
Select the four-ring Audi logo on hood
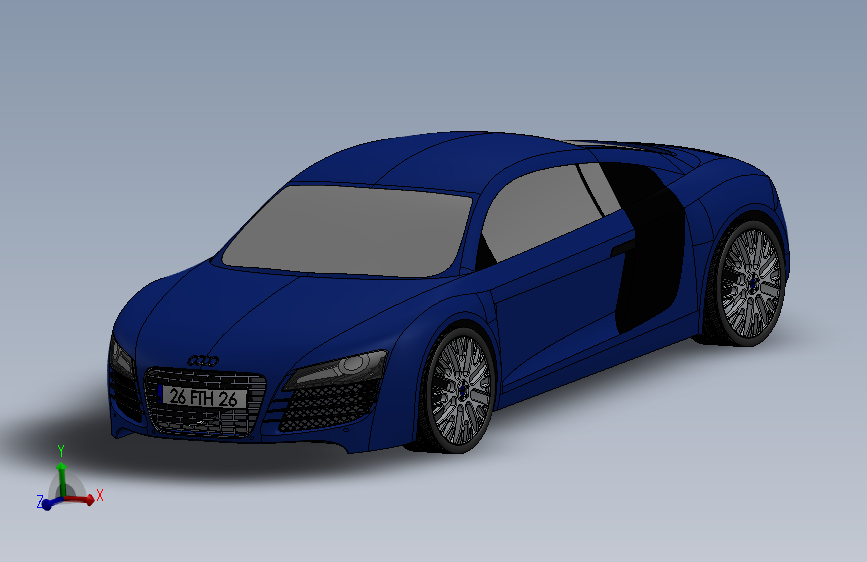click(203, 361)
